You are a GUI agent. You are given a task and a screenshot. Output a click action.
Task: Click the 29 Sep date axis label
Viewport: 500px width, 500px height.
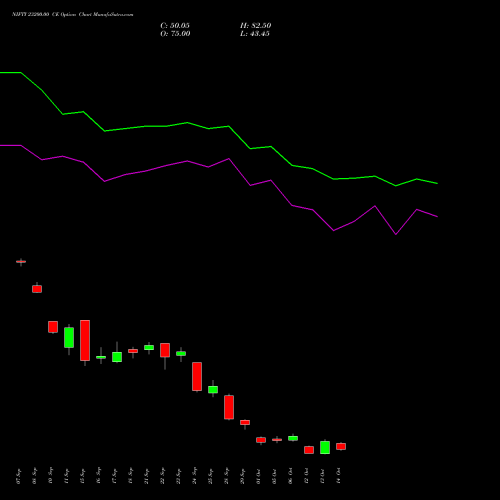(x=242, y=476)
